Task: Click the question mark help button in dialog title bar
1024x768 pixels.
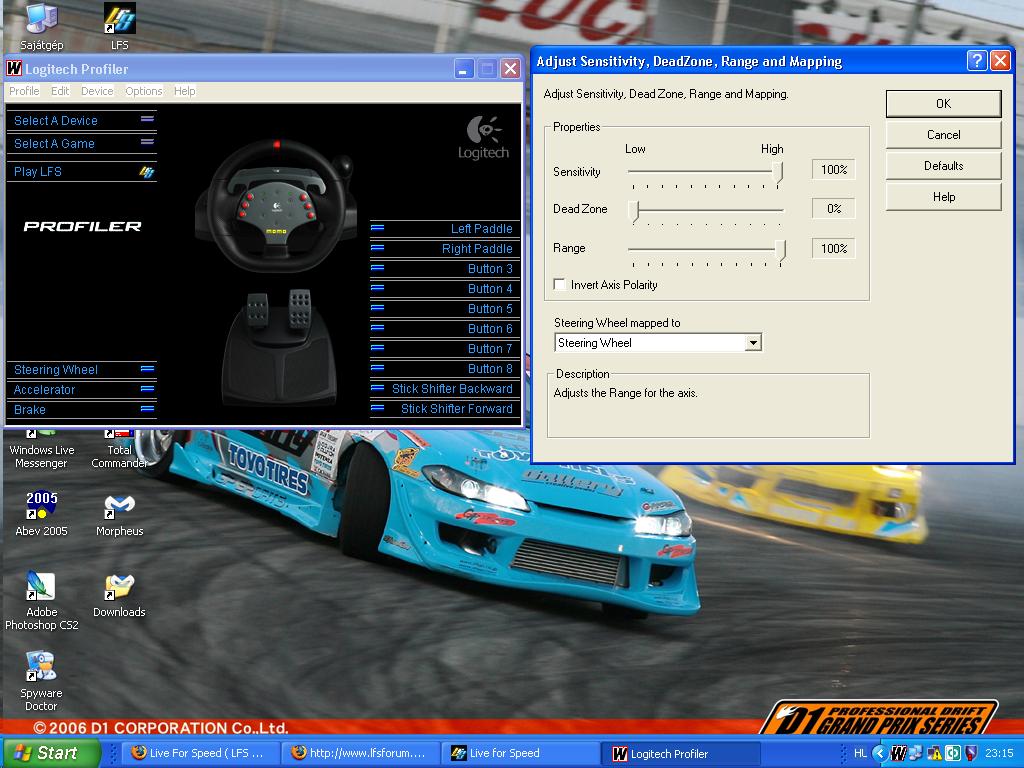Action: [977, 61]
